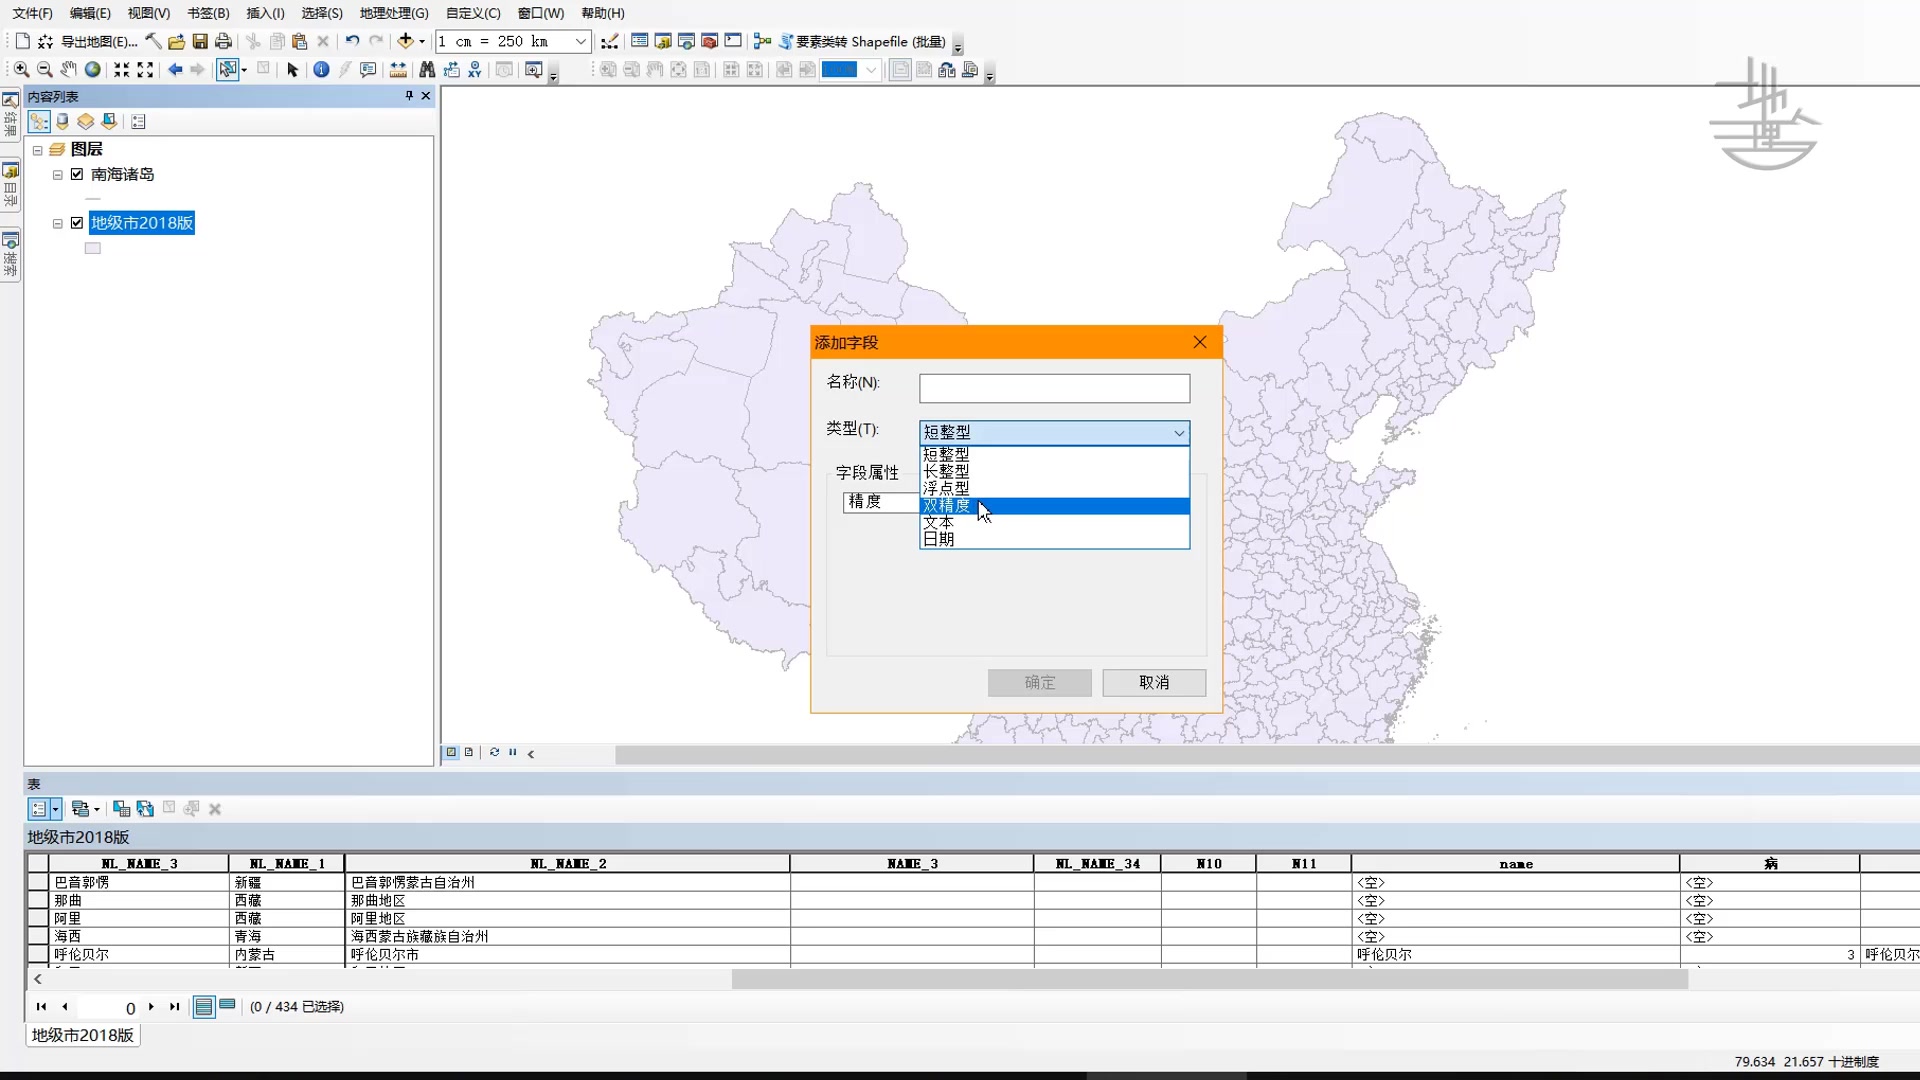Toggle 南海诸岛 layer visibility checkbox
Screen dimensions: 1920x1080
pyautogui.click(x=77, y=174)
